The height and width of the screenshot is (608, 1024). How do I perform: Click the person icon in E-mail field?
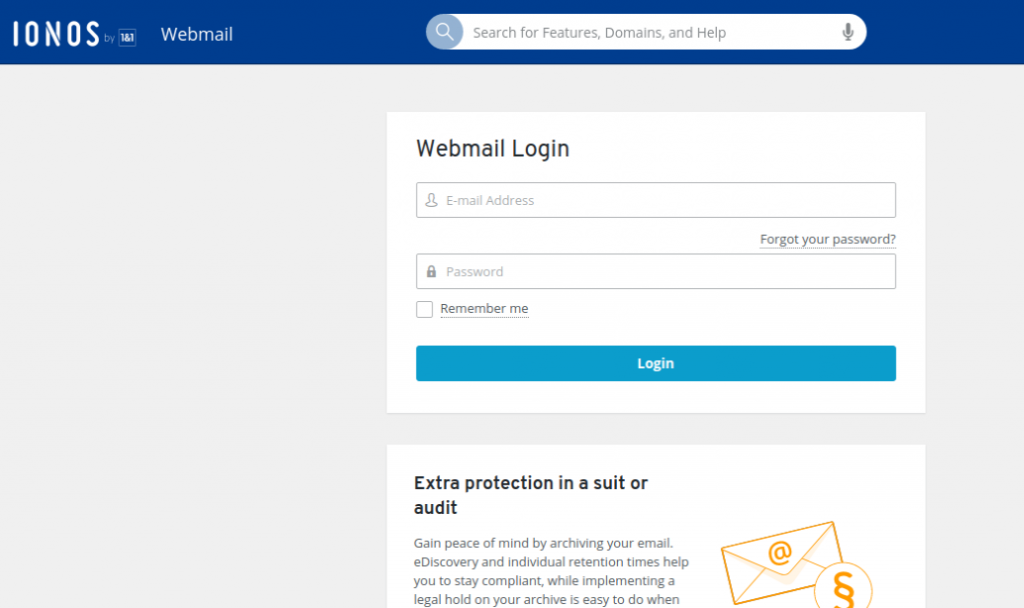(431, 200)
